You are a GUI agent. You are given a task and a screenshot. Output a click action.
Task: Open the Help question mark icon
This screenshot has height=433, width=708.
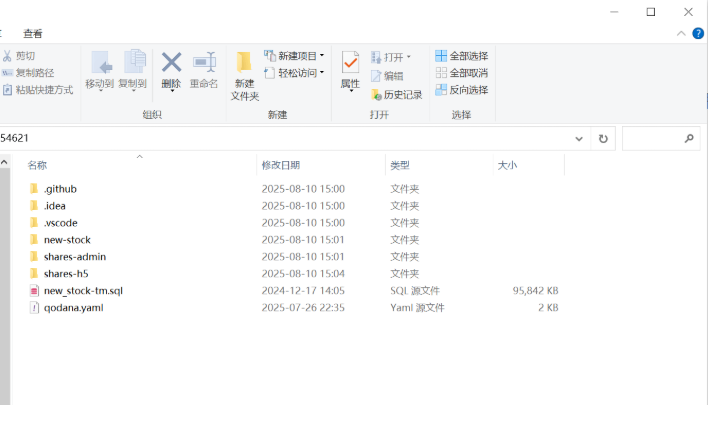click(698, 33)
